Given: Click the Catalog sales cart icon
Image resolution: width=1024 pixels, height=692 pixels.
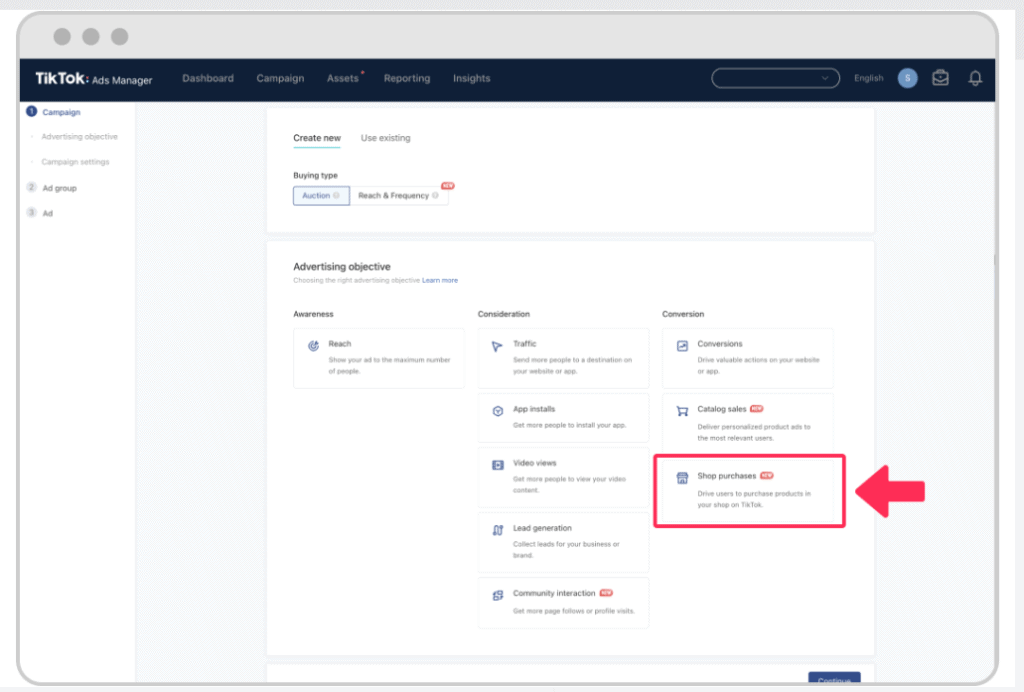Looking at the screenshot, I should 682,411.
